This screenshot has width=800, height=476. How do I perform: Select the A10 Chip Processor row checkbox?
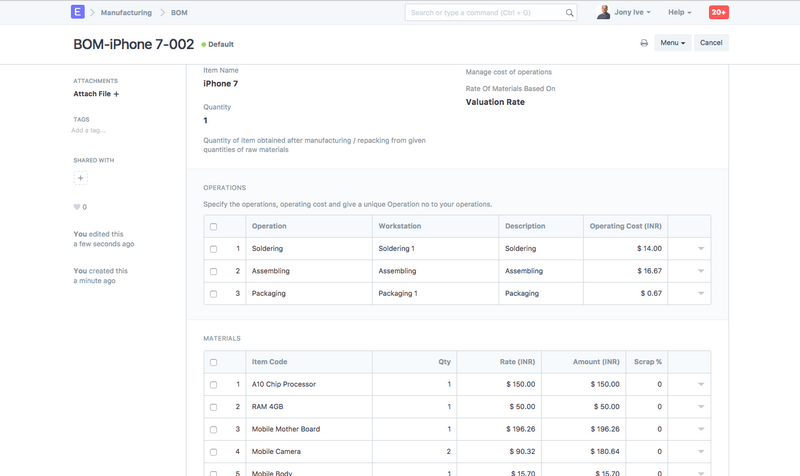pos(213,385)
